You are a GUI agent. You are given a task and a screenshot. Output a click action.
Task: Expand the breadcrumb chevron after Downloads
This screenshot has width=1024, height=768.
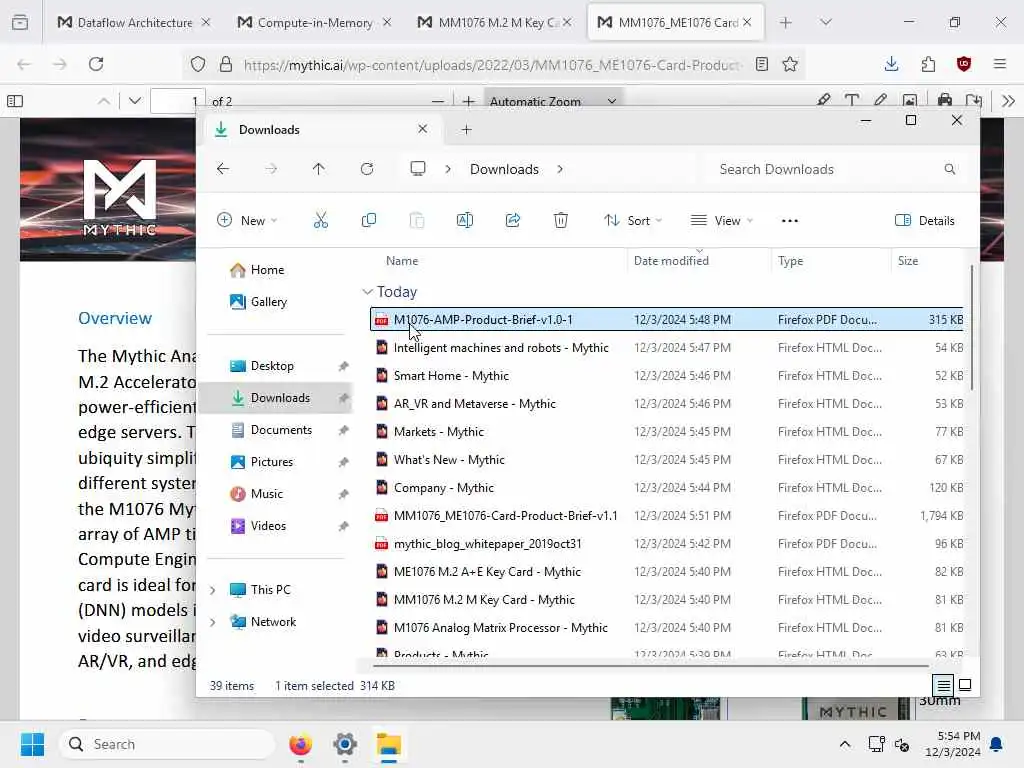[x=560, y=169]
